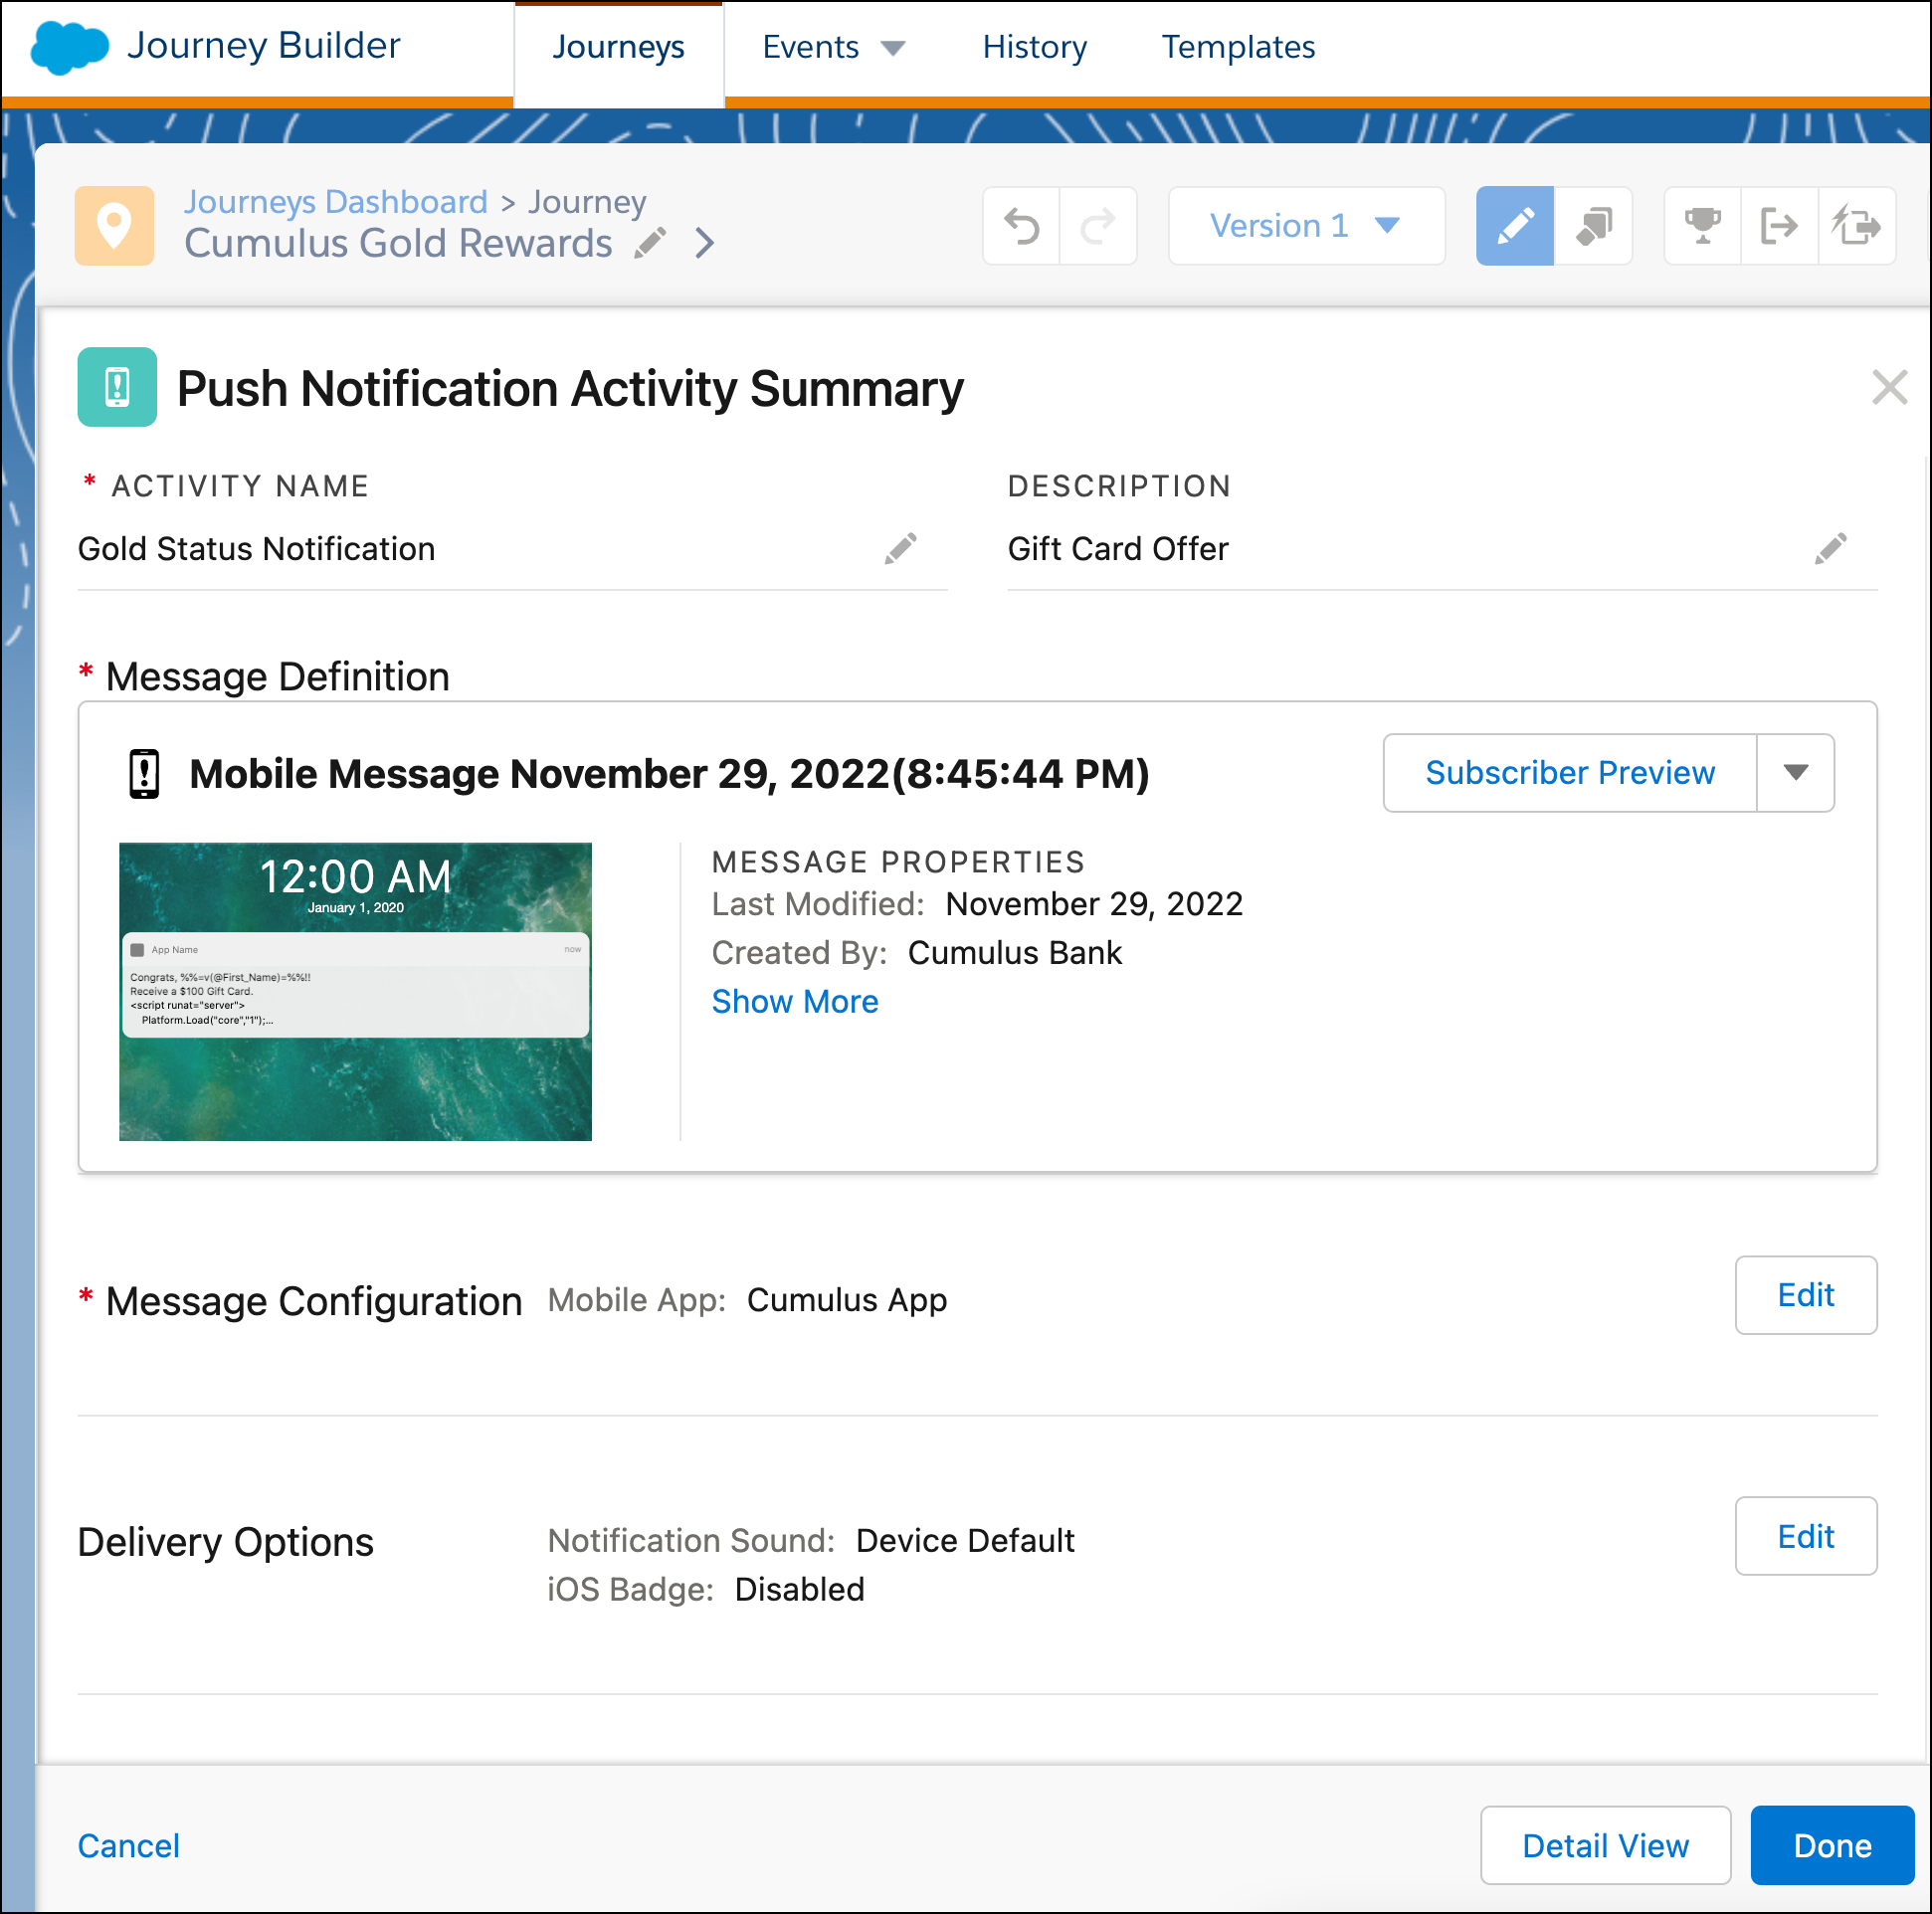The width and height of the screenshot is (1932, 1914).
Task: Edit the Gift Card Offer description
Action: pyautogui.click(x=1830, y=548)
